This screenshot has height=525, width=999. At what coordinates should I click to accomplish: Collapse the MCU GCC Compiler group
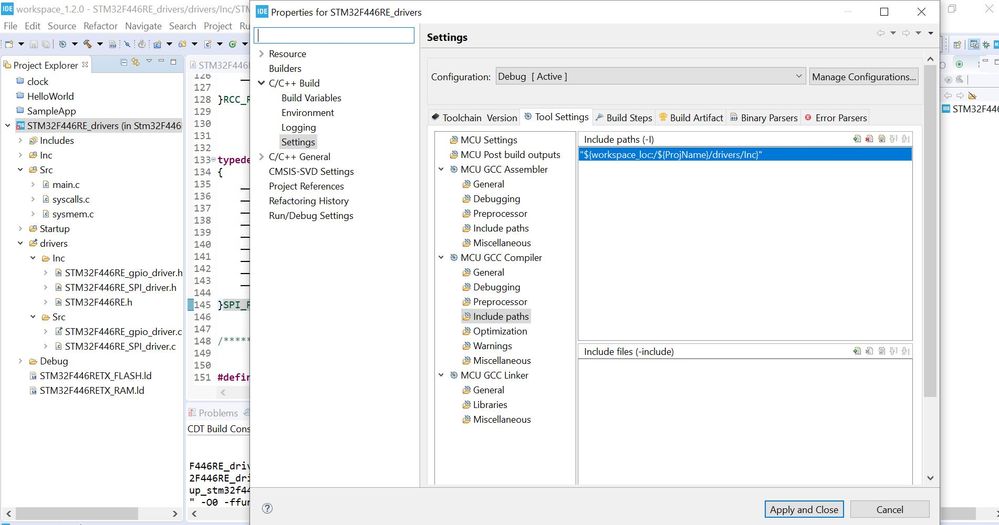click(441, 257)
